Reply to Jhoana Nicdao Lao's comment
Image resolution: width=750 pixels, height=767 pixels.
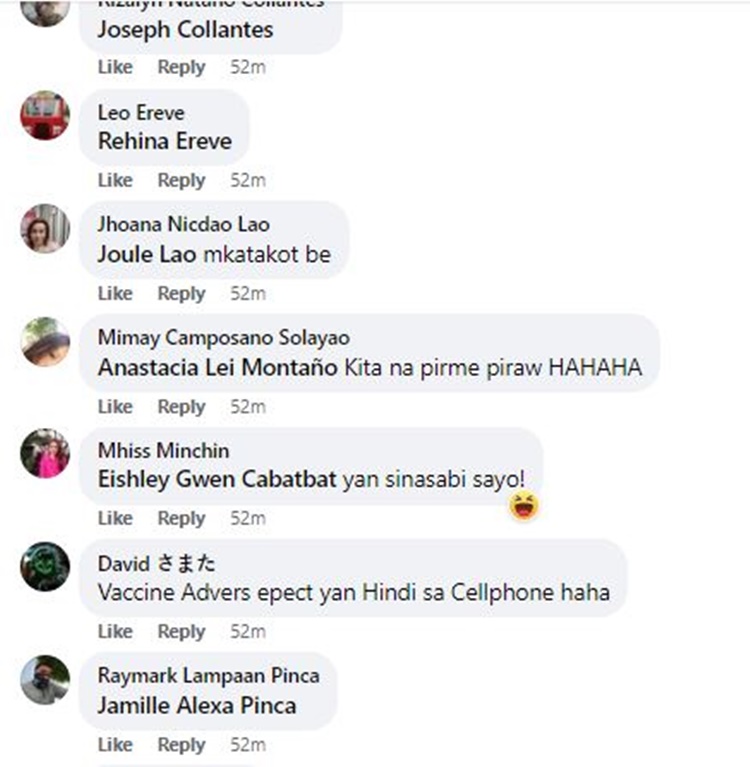pyautogui.click(x=181, y=293)
